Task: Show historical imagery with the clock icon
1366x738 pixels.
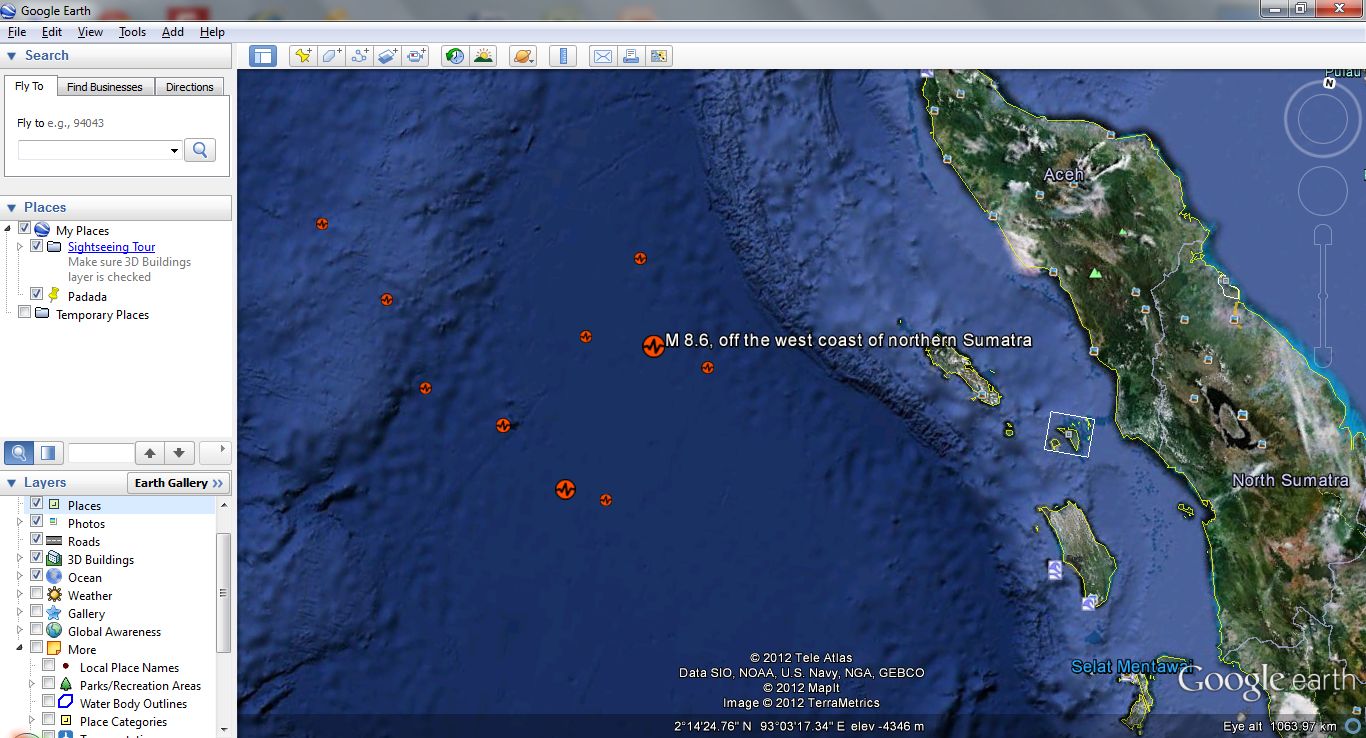Action: pyautogui.click(x=455, y=56)
